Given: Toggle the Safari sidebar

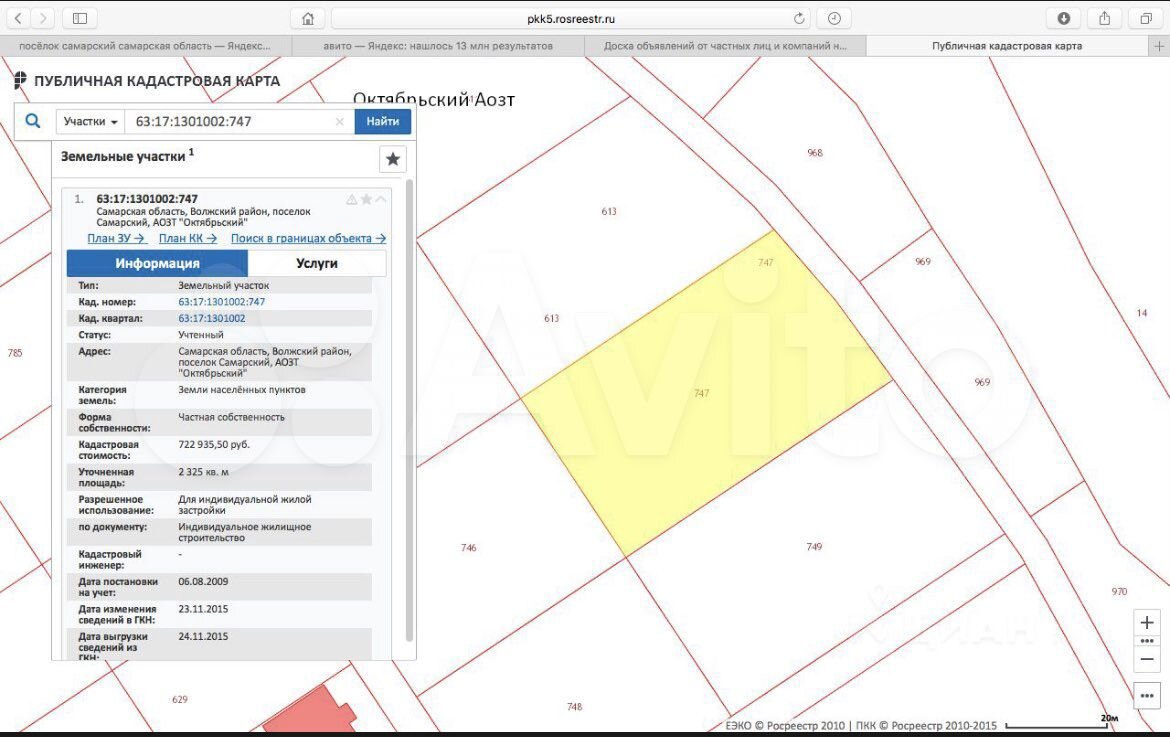Looking at the screenshot, I should [80, 18].
